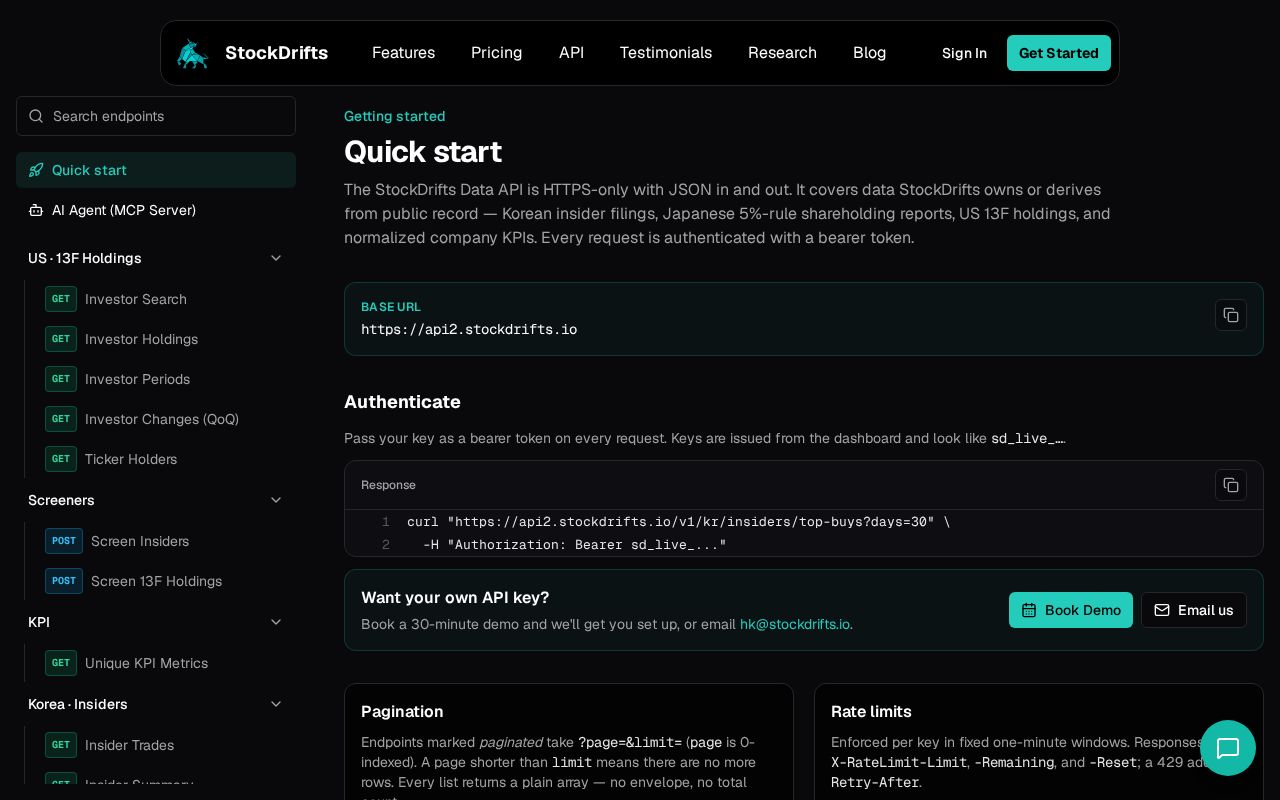Open the Testimonials nav item
The image size is (1280, 800).
(x=665, y=53)
